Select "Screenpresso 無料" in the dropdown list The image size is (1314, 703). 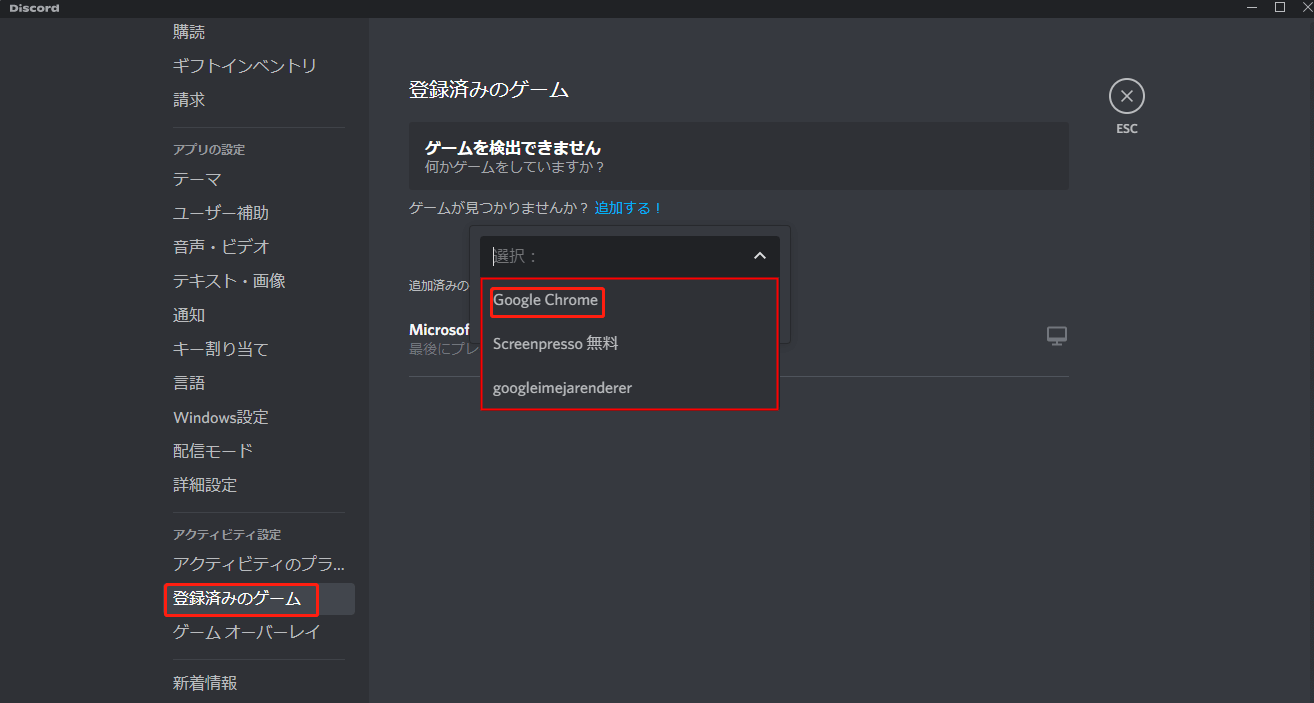coord(556,343)
